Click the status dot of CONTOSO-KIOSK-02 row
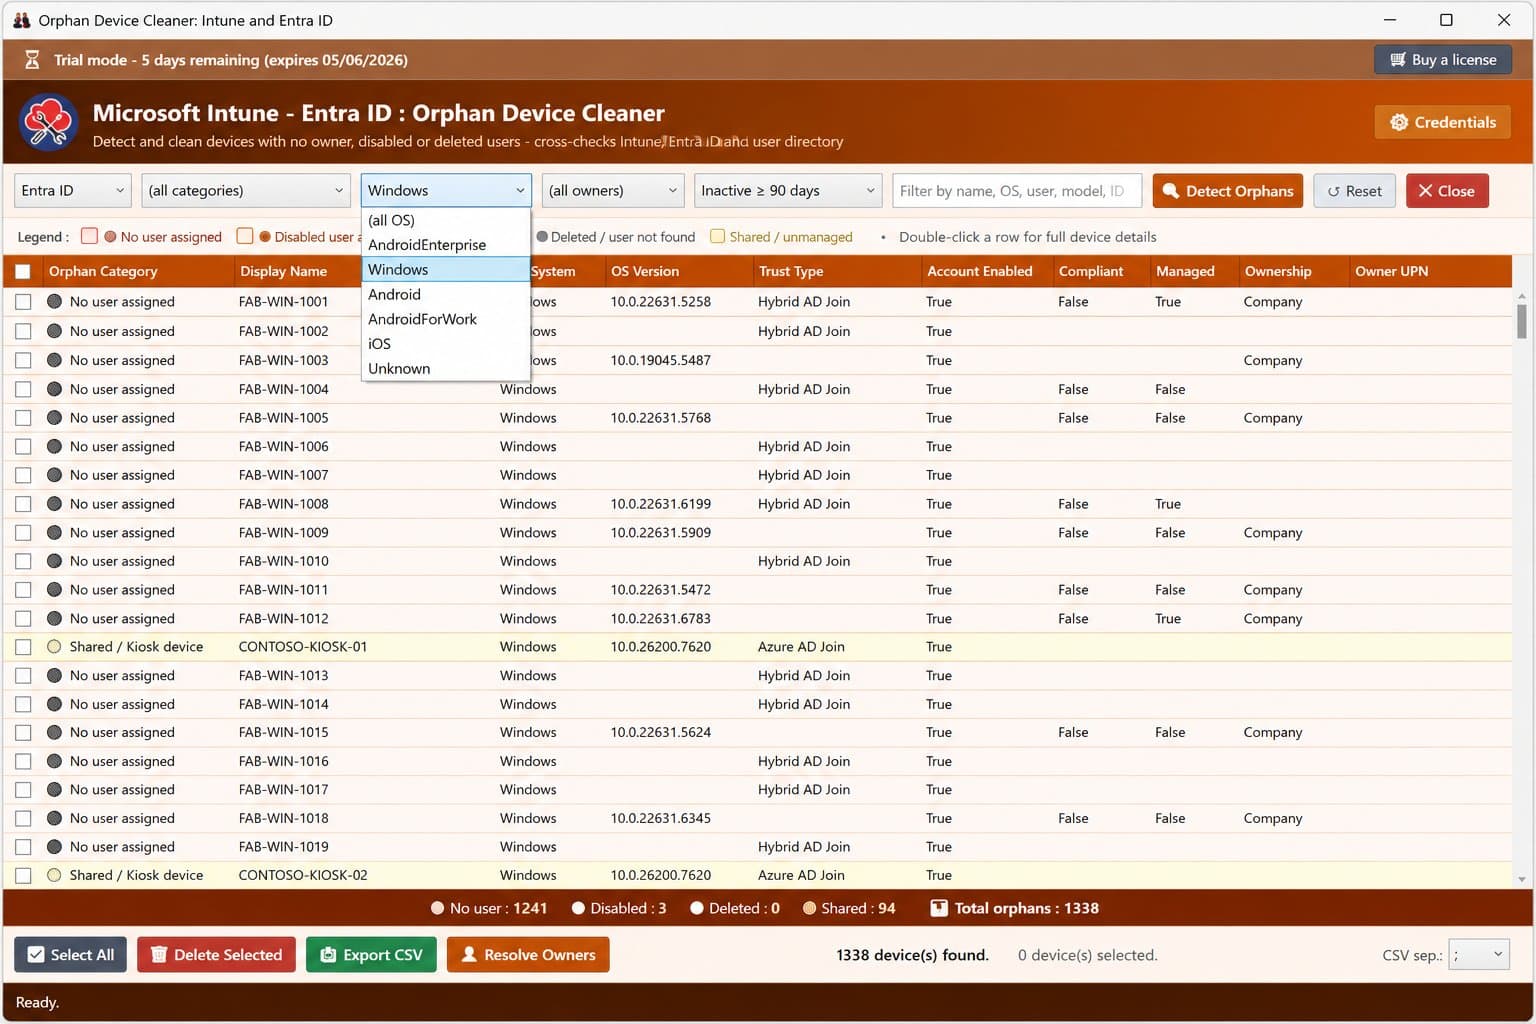The height and width of the screenshot is (1024, 1536). pos(54,875)
